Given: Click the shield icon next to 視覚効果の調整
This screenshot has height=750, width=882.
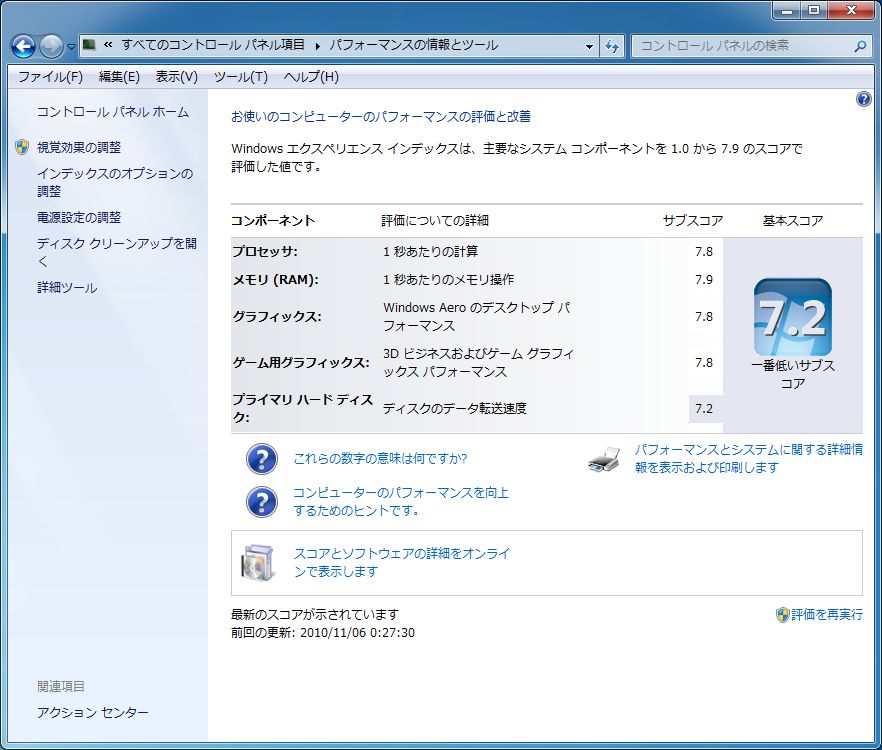Looking at the screenshot, I should 22,147.
